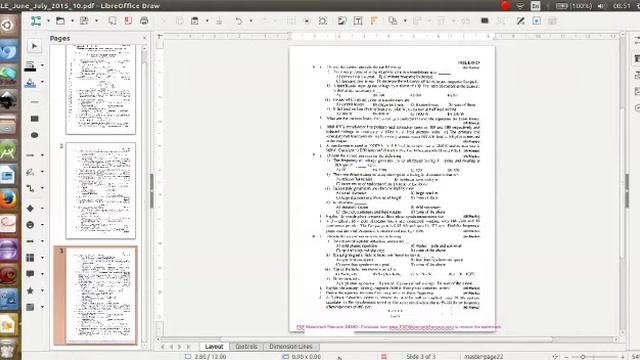Go to the first layer tab arrow
The height and width of the screenshot is (360, 640).
[162, 347]
